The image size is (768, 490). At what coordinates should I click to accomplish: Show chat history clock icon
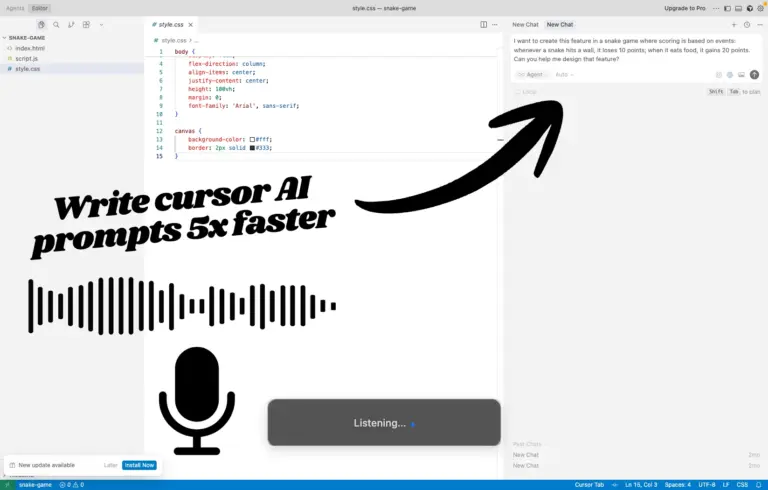[x=747, y=24]
